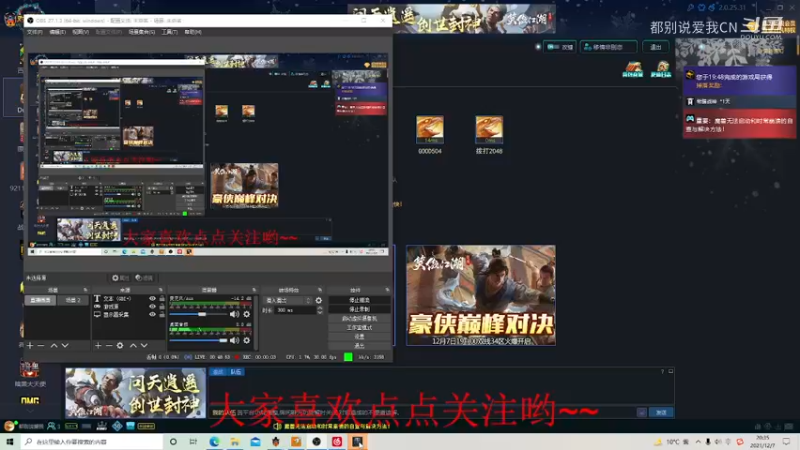This screenshot has width=800, height=450.
Task: Open the Help menu in OBS
Action: tap(193, 32)
